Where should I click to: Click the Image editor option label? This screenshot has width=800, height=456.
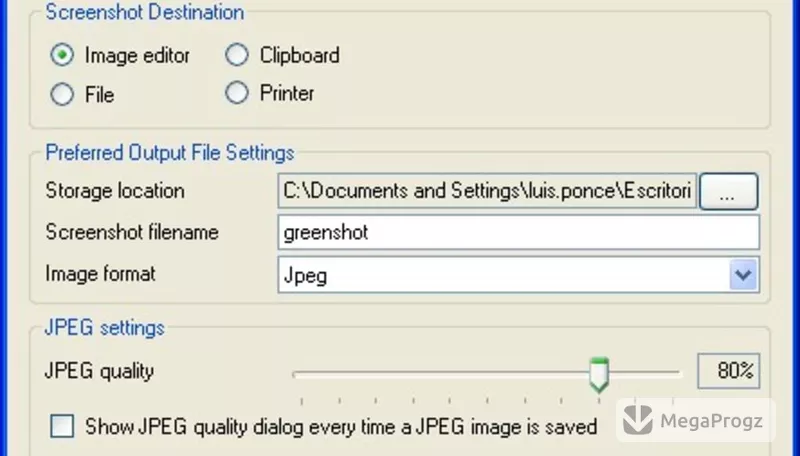tap(137, 56)
